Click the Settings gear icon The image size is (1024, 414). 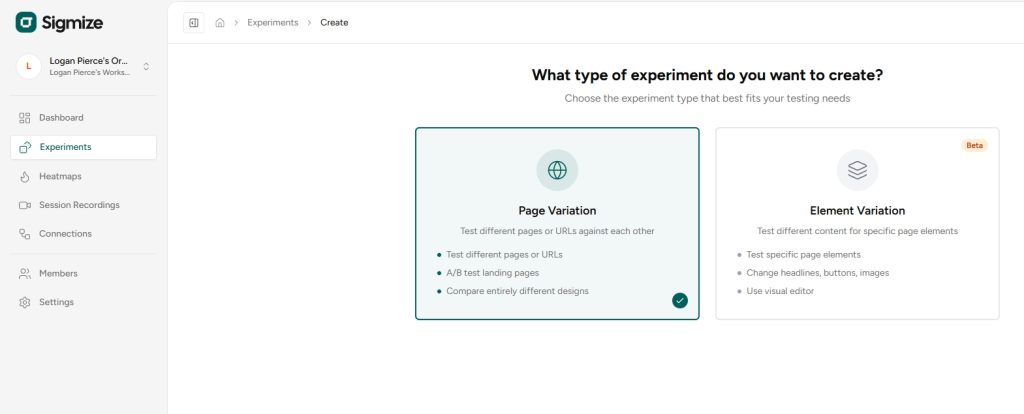click(x=25, y=302)
